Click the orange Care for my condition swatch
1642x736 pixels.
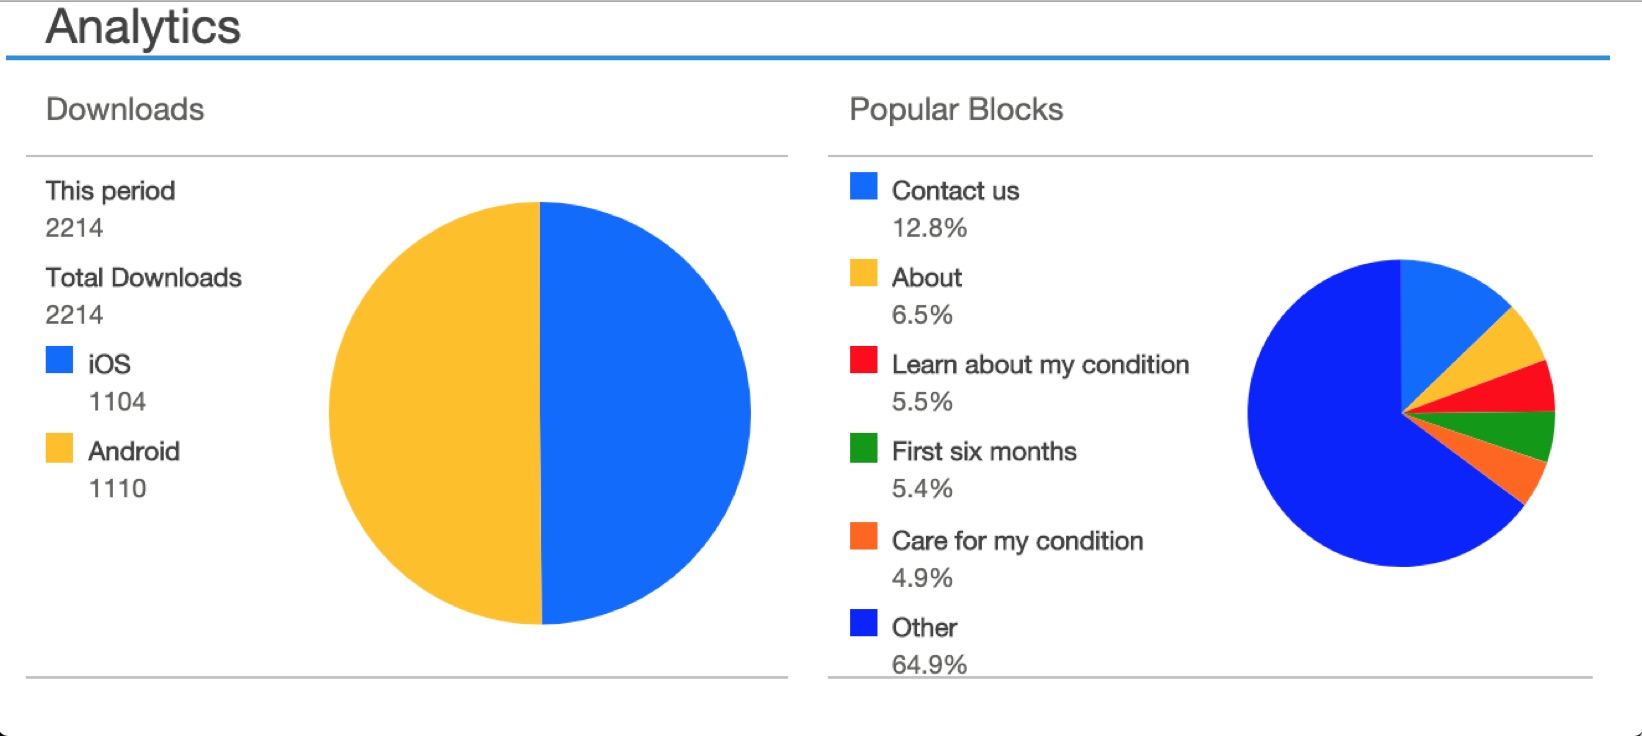click(864, 536)
